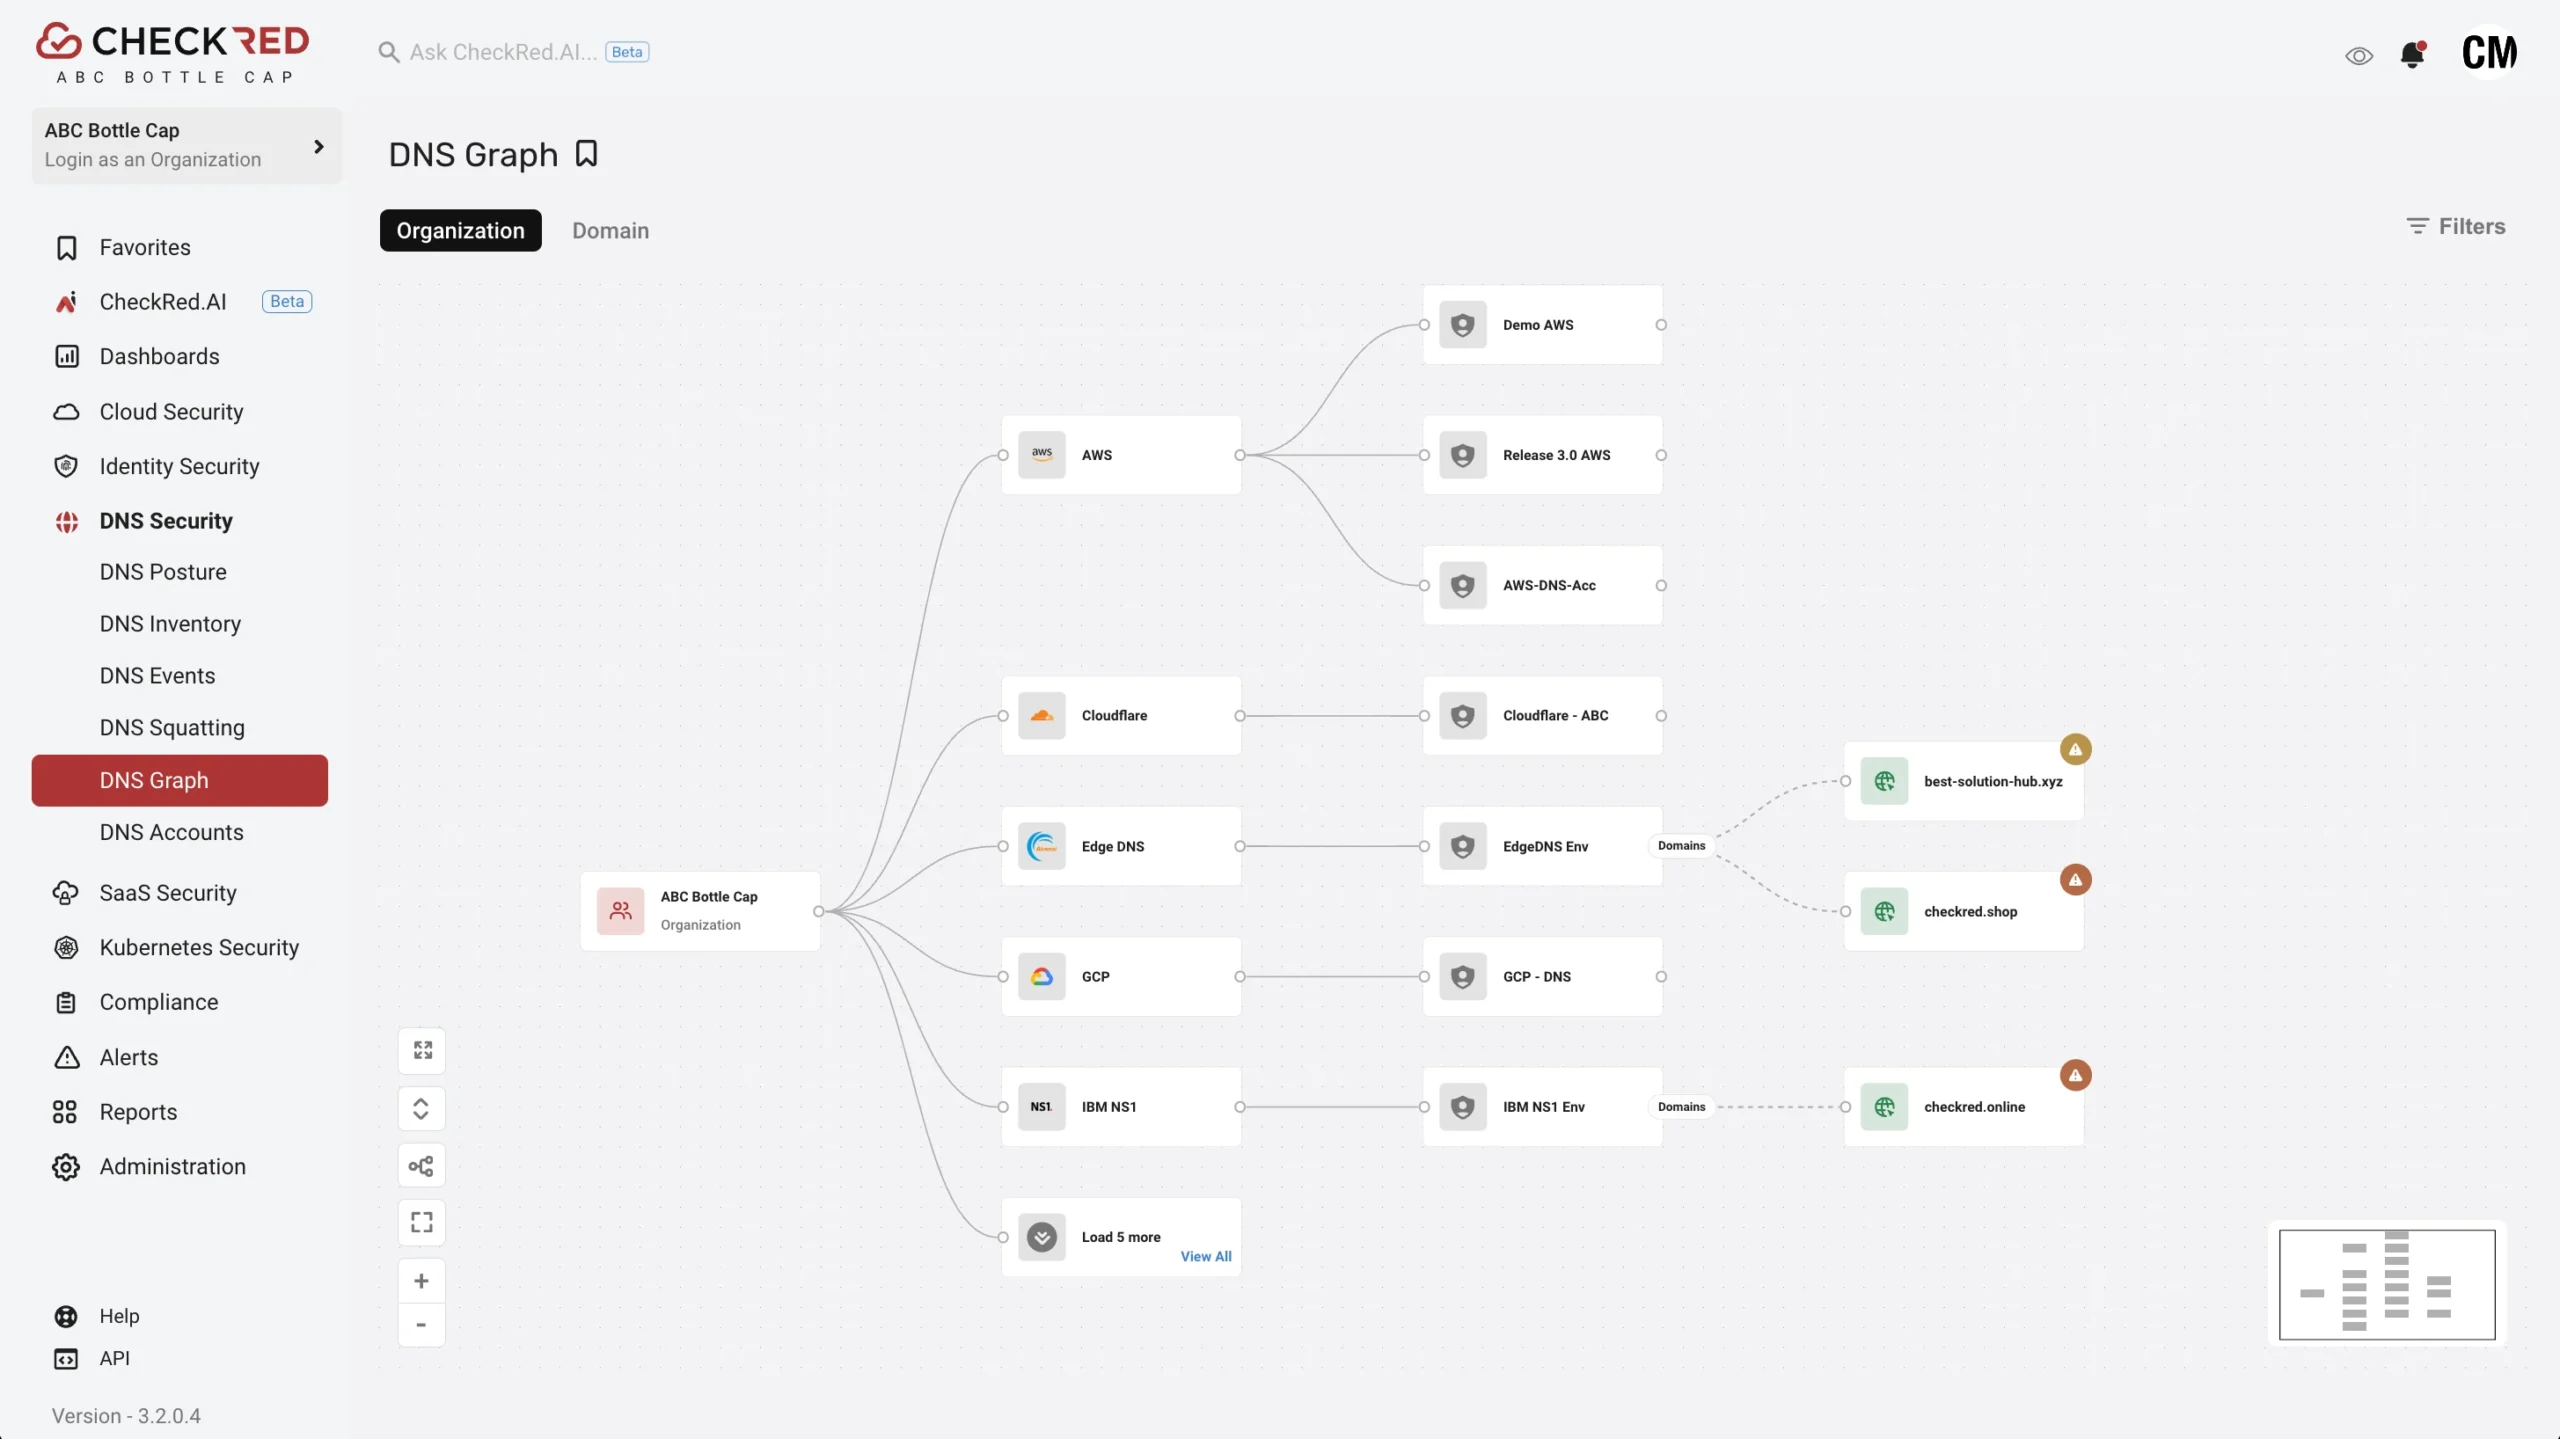This screenshot has width=2560, height=1439.
Task: Click the graph minimap
Action: [x=2387, y=1285]
